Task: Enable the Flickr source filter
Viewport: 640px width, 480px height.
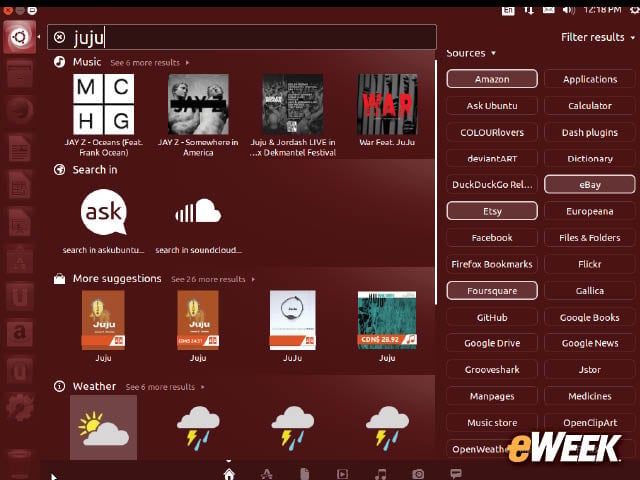Action: tap(590, 264)
